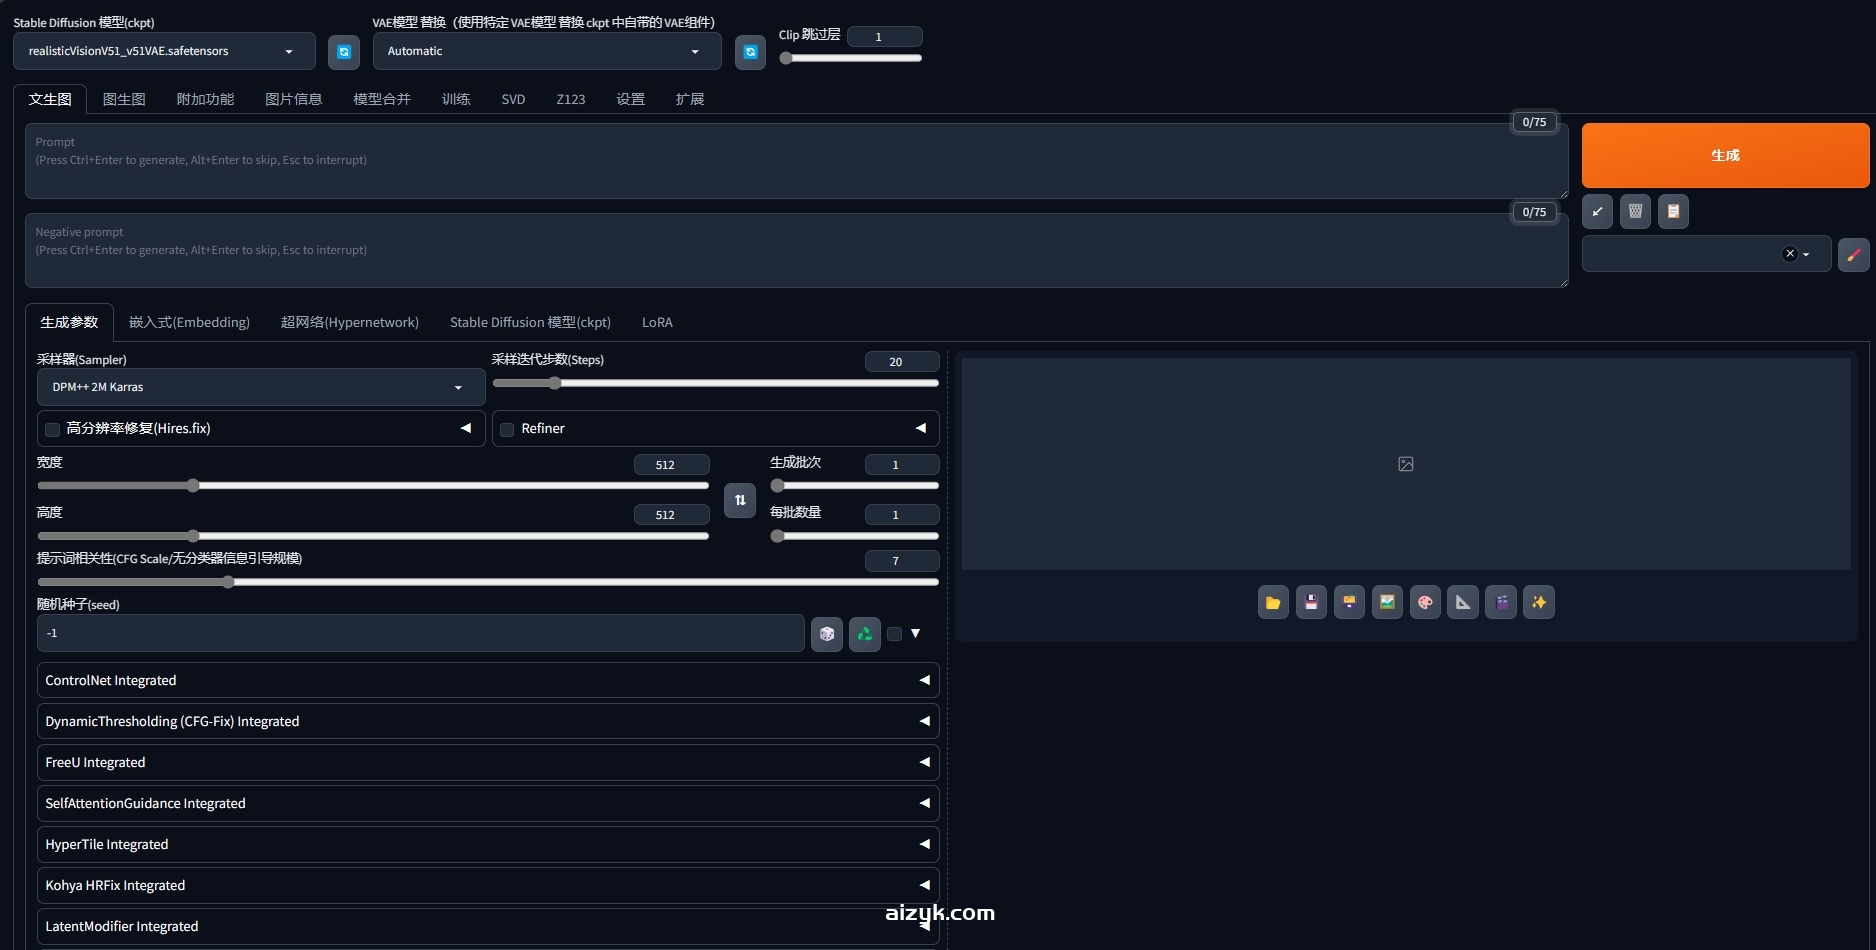This screenshot has width=1876, height=950.
Task: Tick the extra seed options checkbox
Action: coord(894,634)
